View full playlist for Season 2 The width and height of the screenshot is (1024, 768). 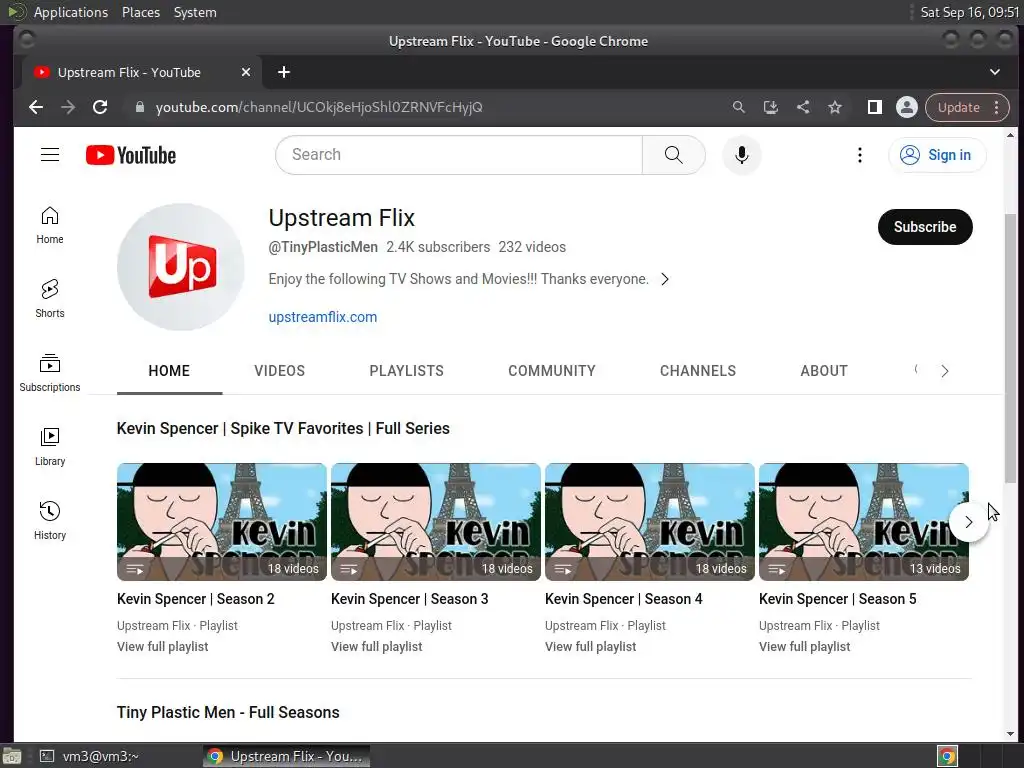point(163,647)
